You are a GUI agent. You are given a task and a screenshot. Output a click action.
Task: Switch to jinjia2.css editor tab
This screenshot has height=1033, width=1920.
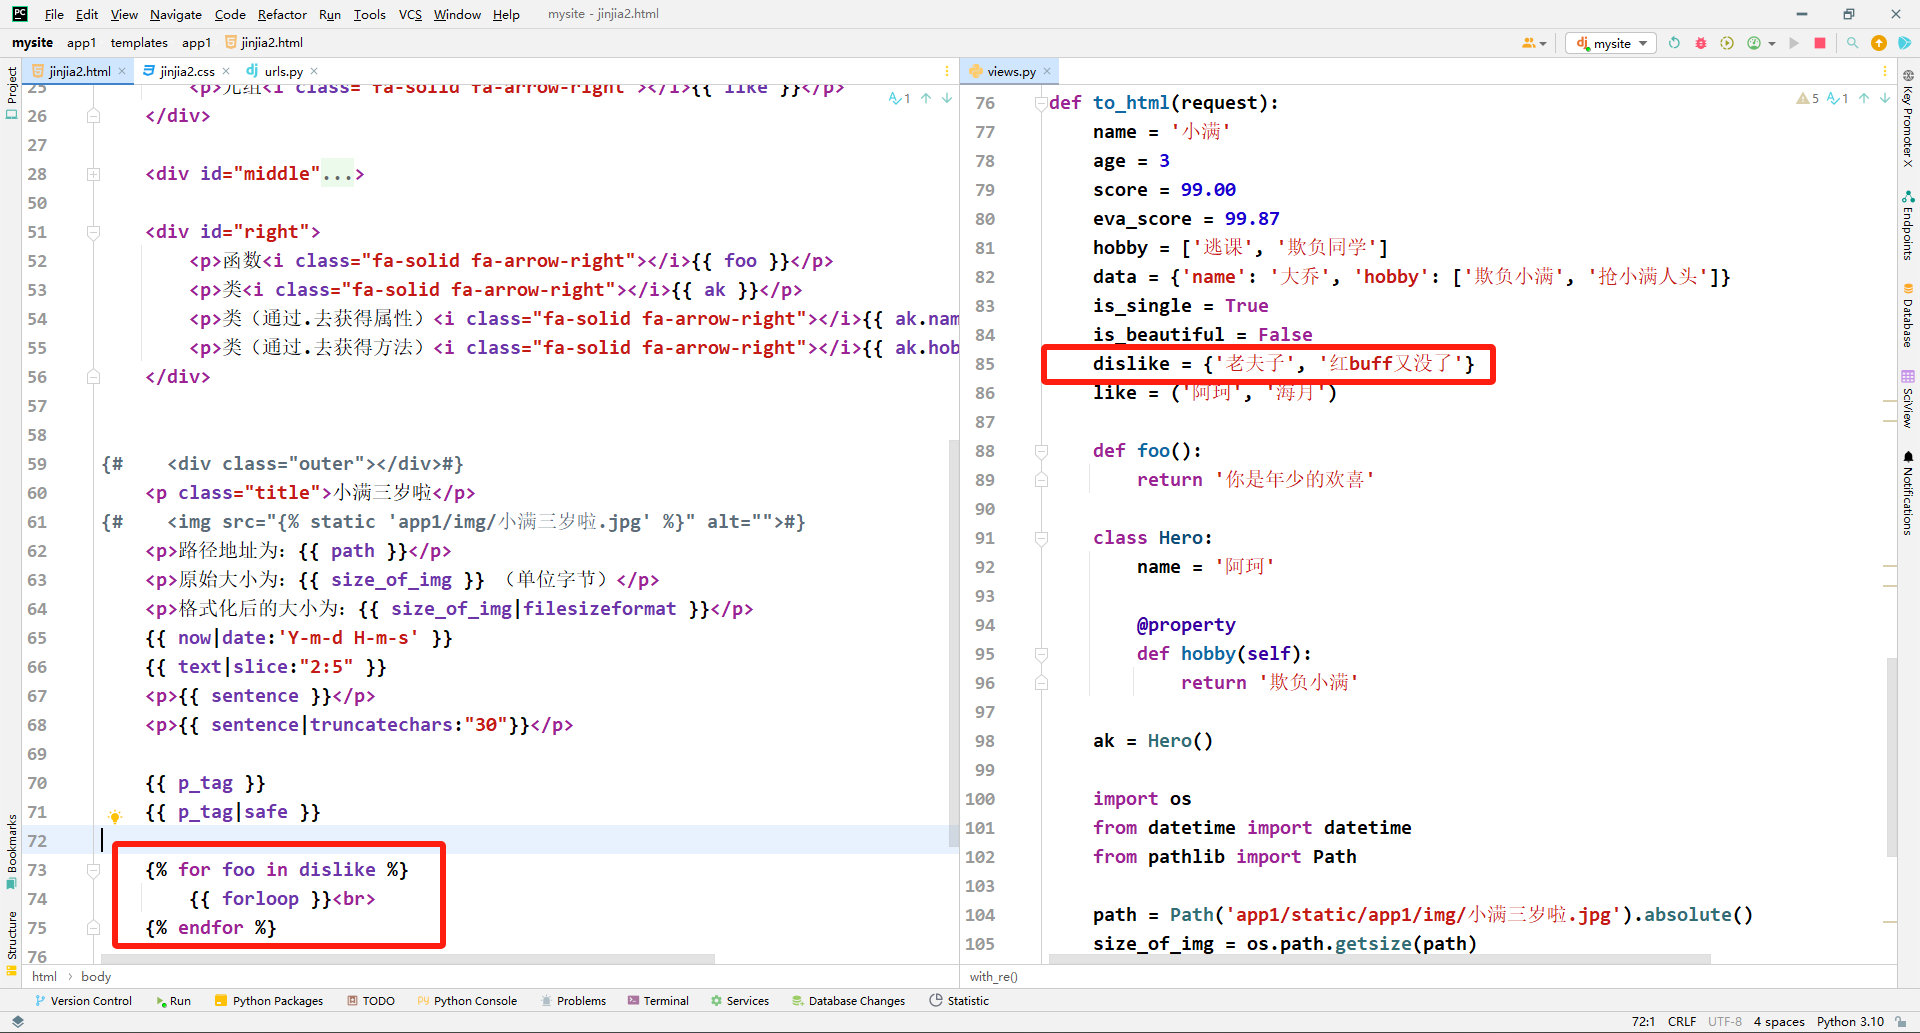187,71
